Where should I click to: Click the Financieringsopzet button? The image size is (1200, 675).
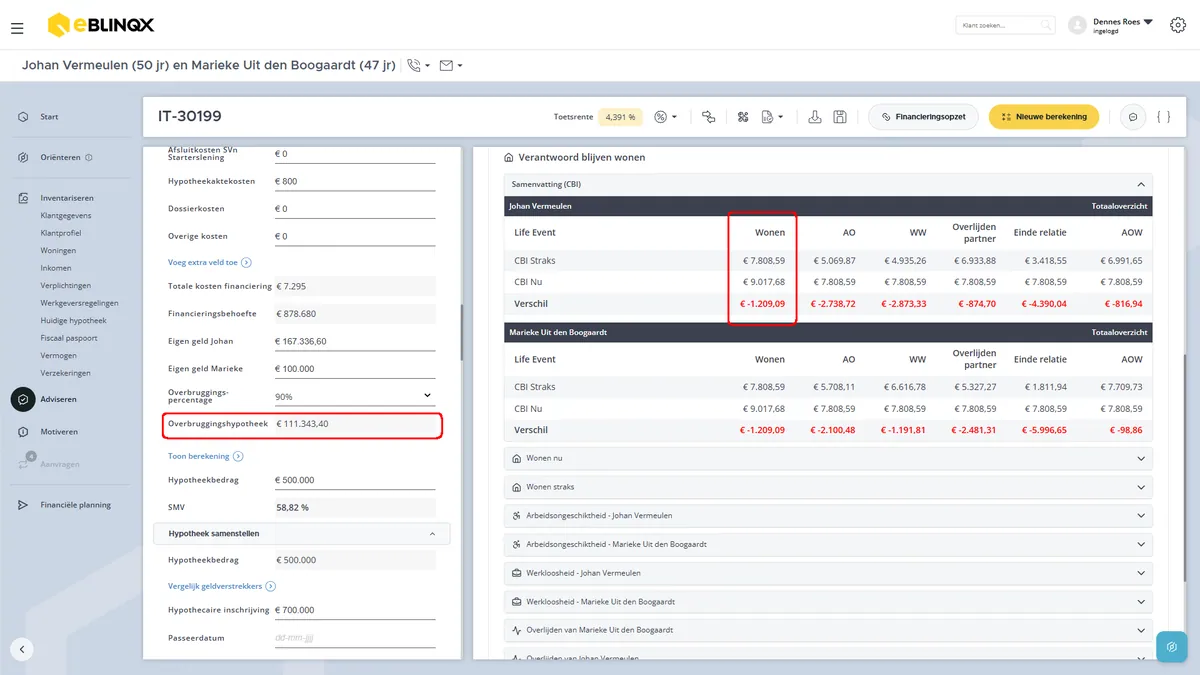pos(923,117)
